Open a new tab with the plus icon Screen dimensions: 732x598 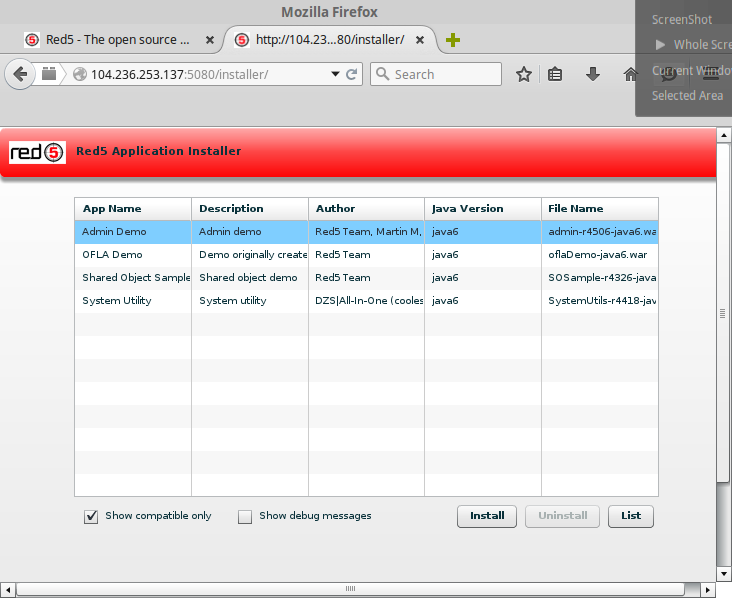[x=453, y=40]
